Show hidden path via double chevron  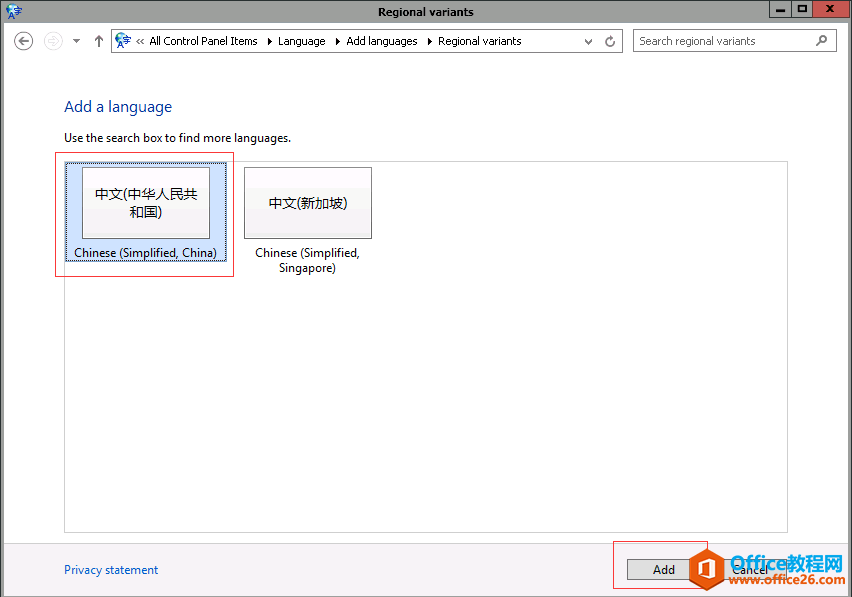point(140,41)
